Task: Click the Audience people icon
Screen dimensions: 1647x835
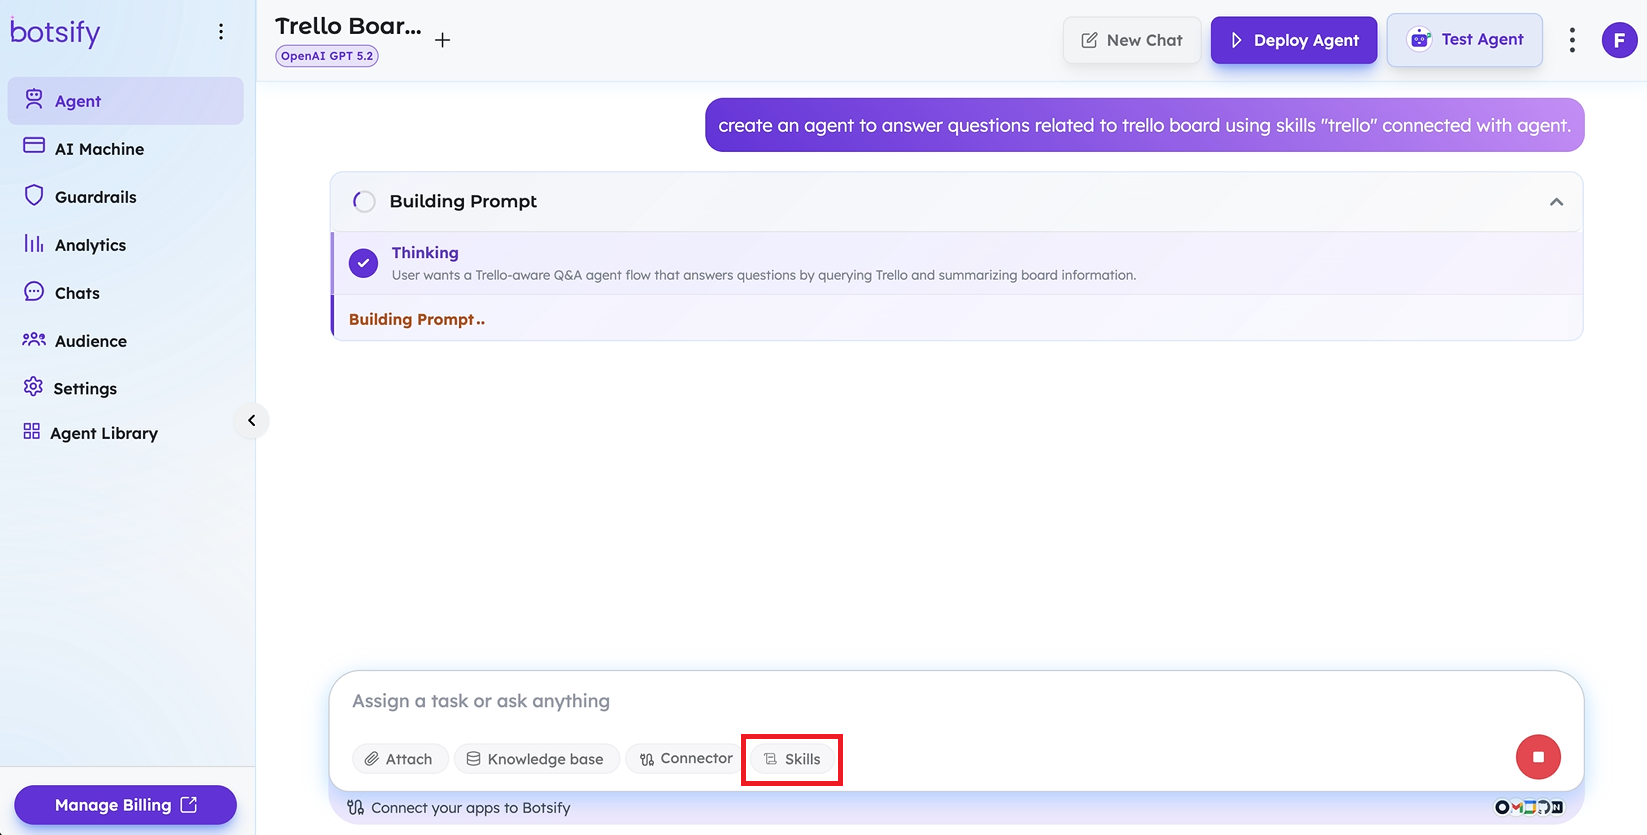Action: [x=34, y=339]
